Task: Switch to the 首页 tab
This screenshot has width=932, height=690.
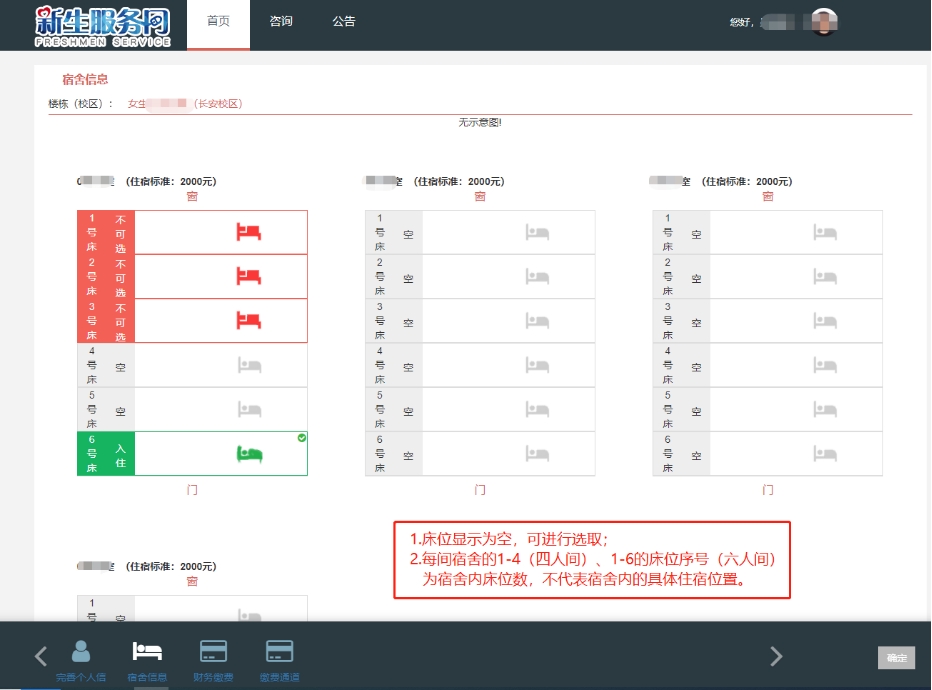Action: click(x=218, y=22)
